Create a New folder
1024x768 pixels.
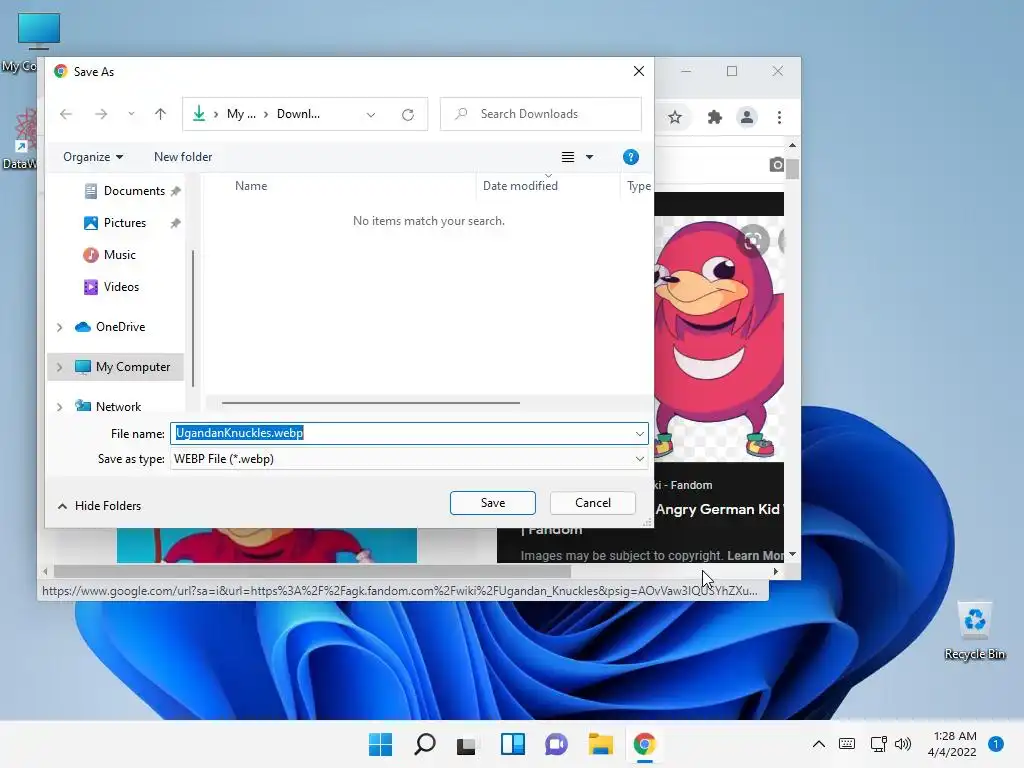click(183, 157)
